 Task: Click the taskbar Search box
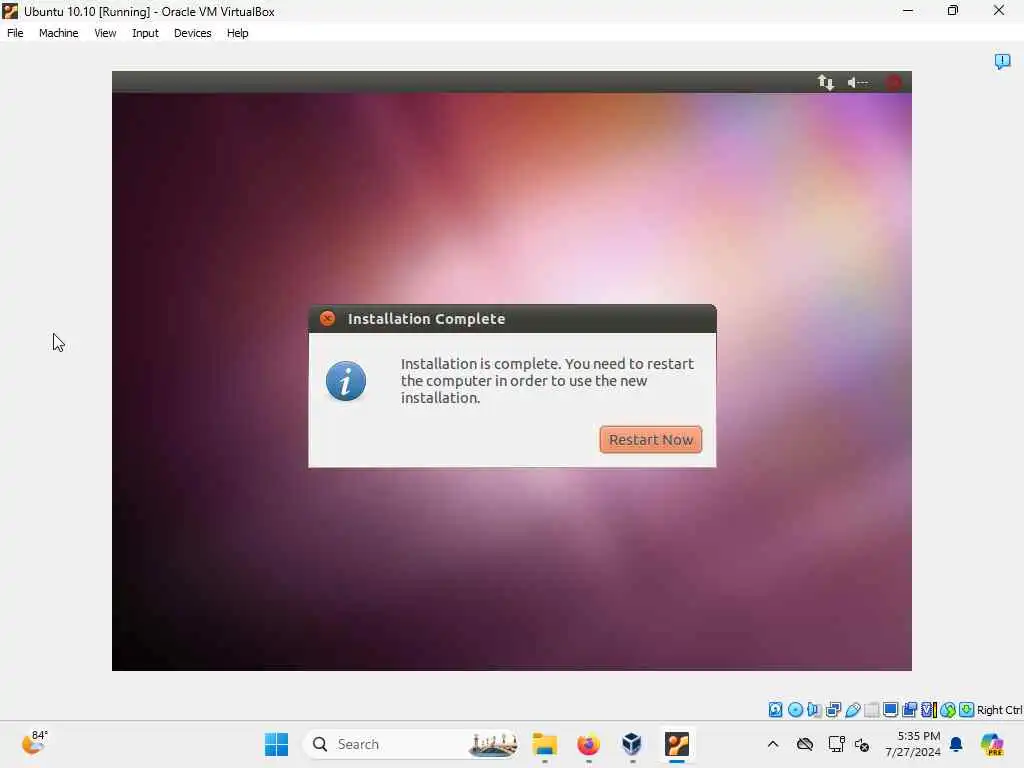[411, 744]
